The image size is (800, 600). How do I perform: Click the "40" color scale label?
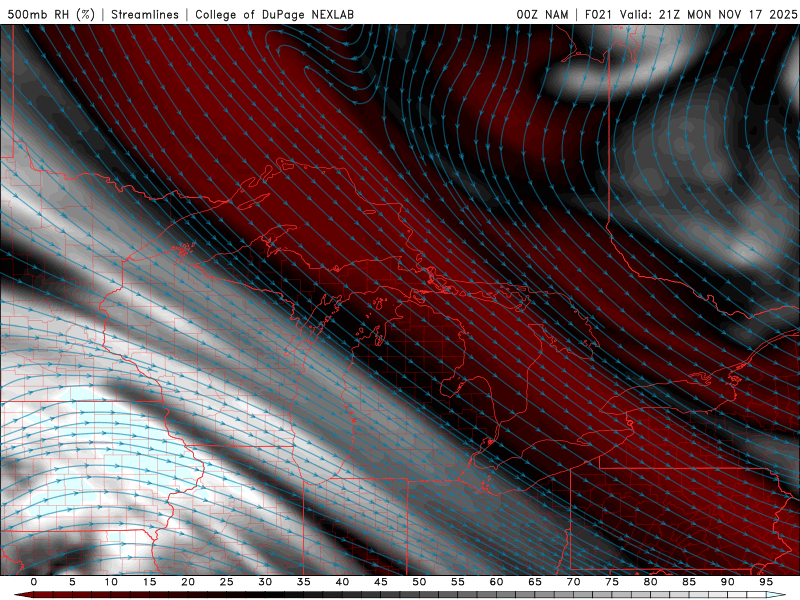click(x=342, y=582)
